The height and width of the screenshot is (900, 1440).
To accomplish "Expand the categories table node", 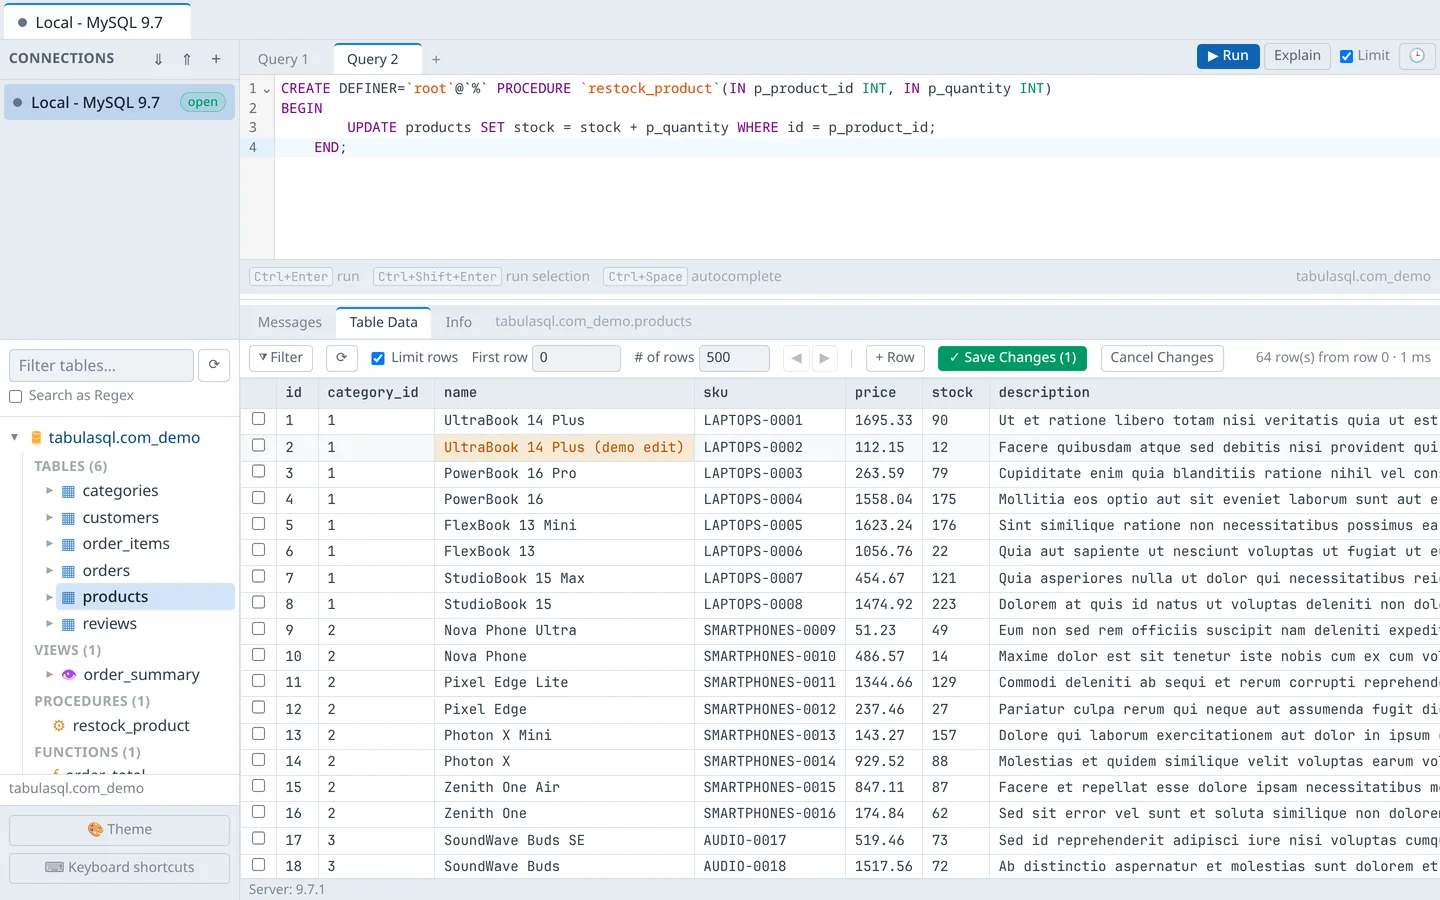I will (x=49, y=490).
